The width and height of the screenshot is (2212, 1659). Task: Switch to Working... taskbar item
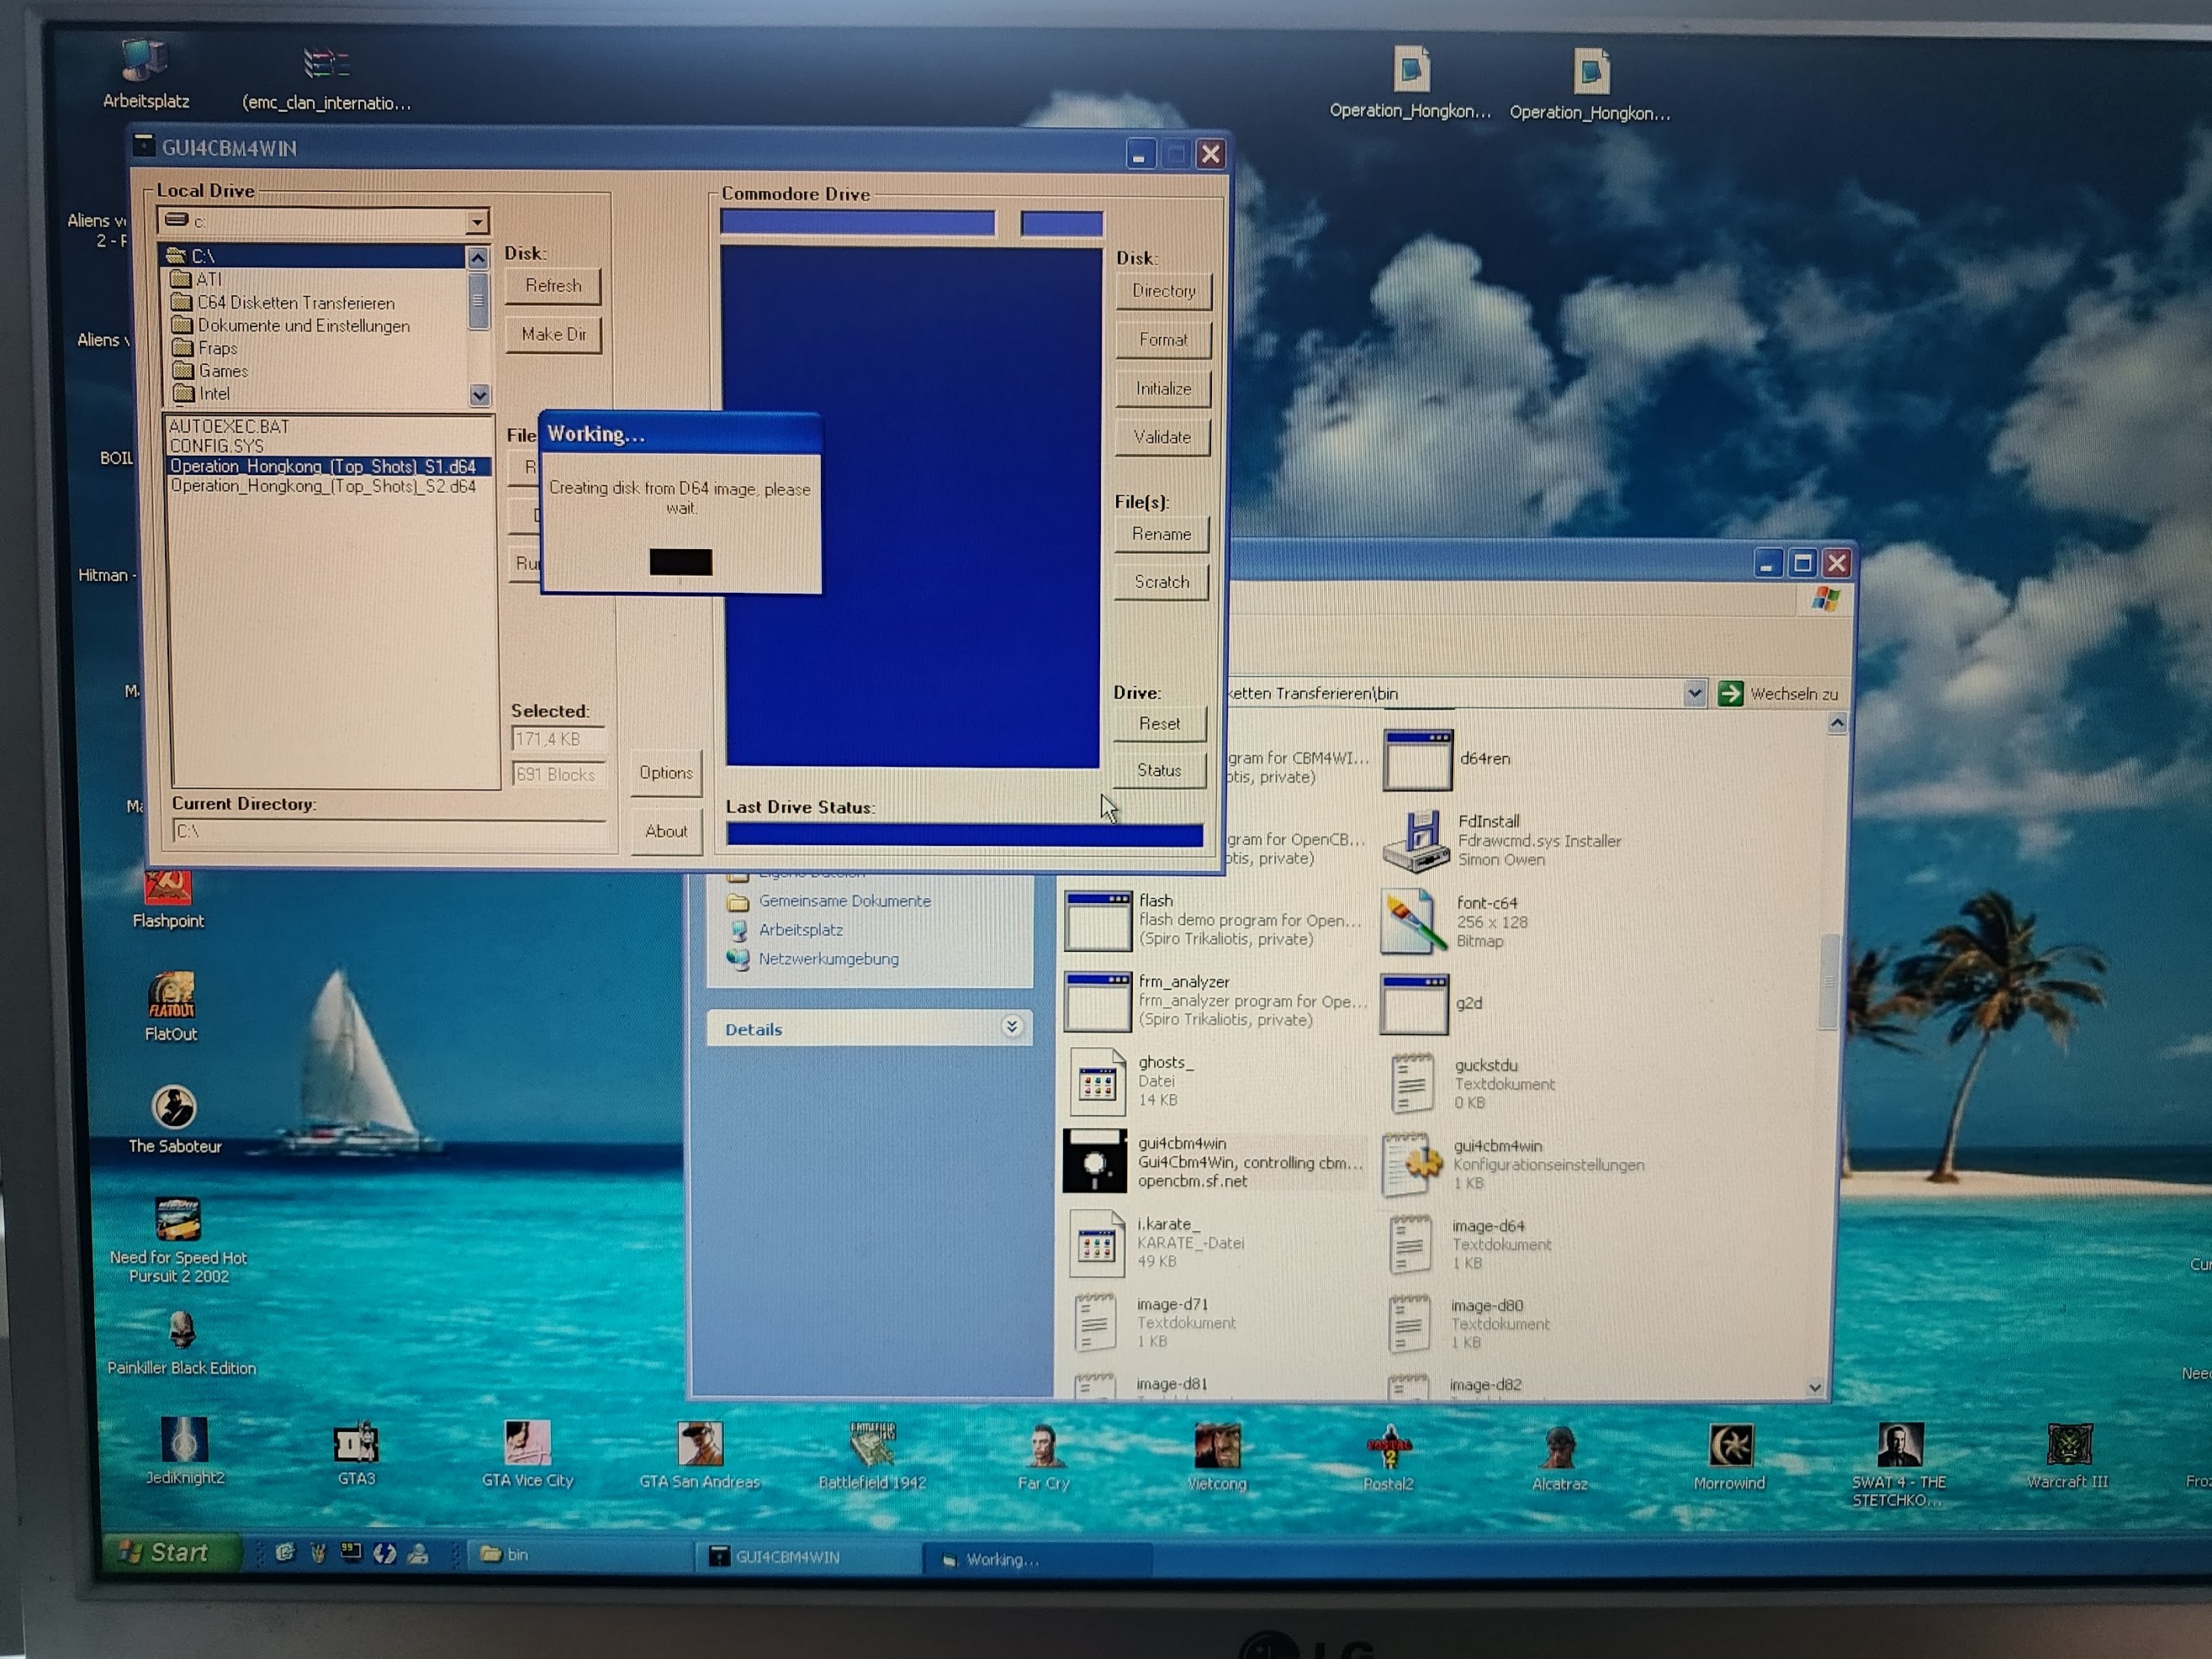(1037, 1559)
